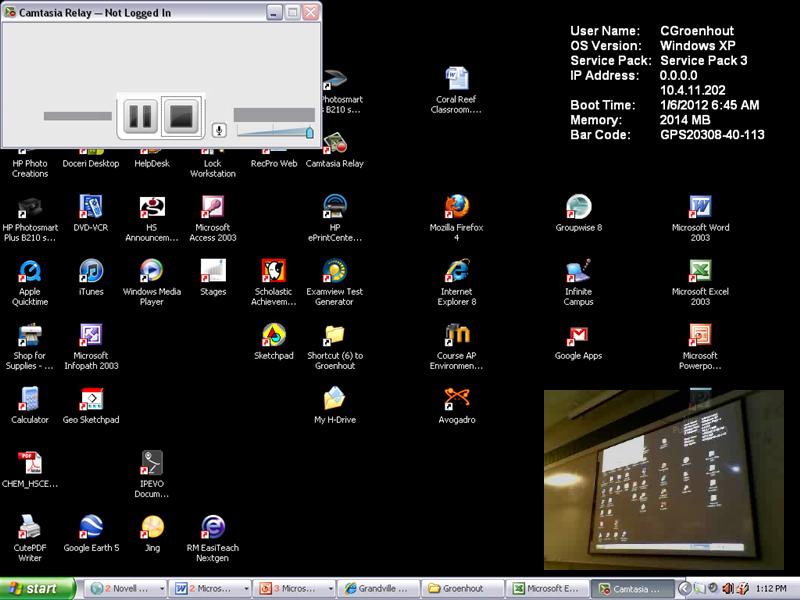Open the Google Apps icon
Image resolution: width=800 pixels, height=600 pixels.
[579, 342]
